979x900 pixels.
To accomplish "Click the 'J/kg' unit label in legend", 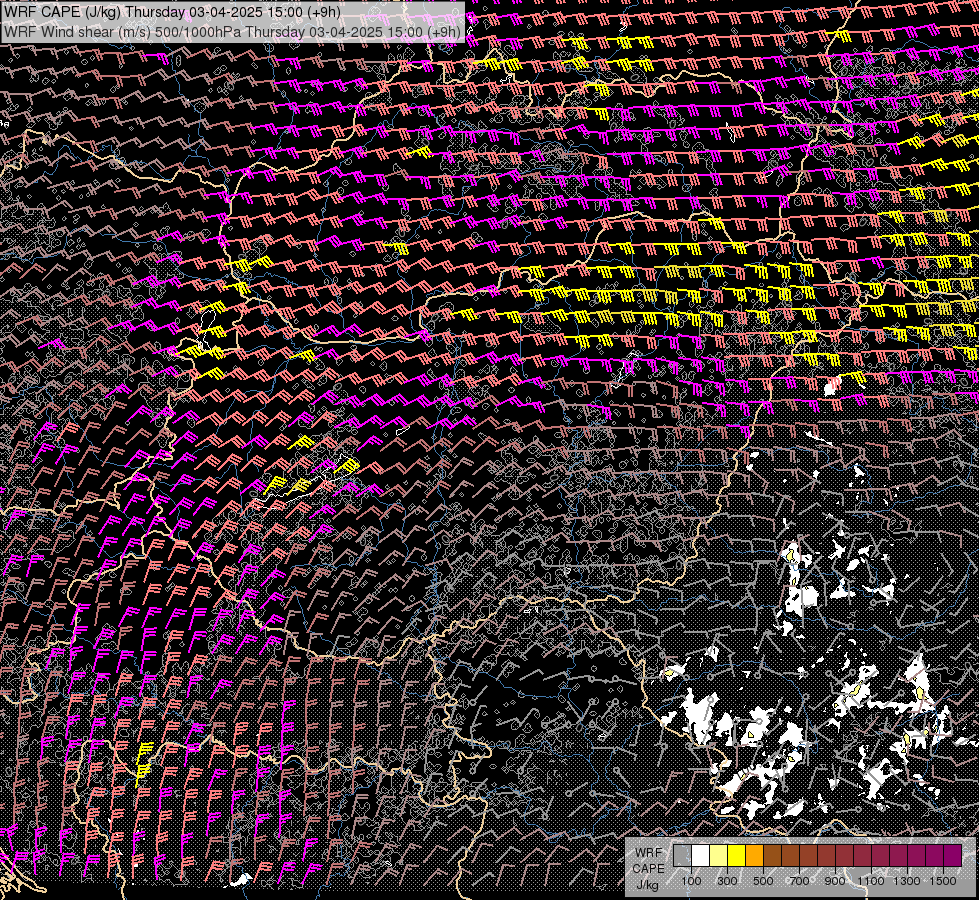I will point(647,885).
